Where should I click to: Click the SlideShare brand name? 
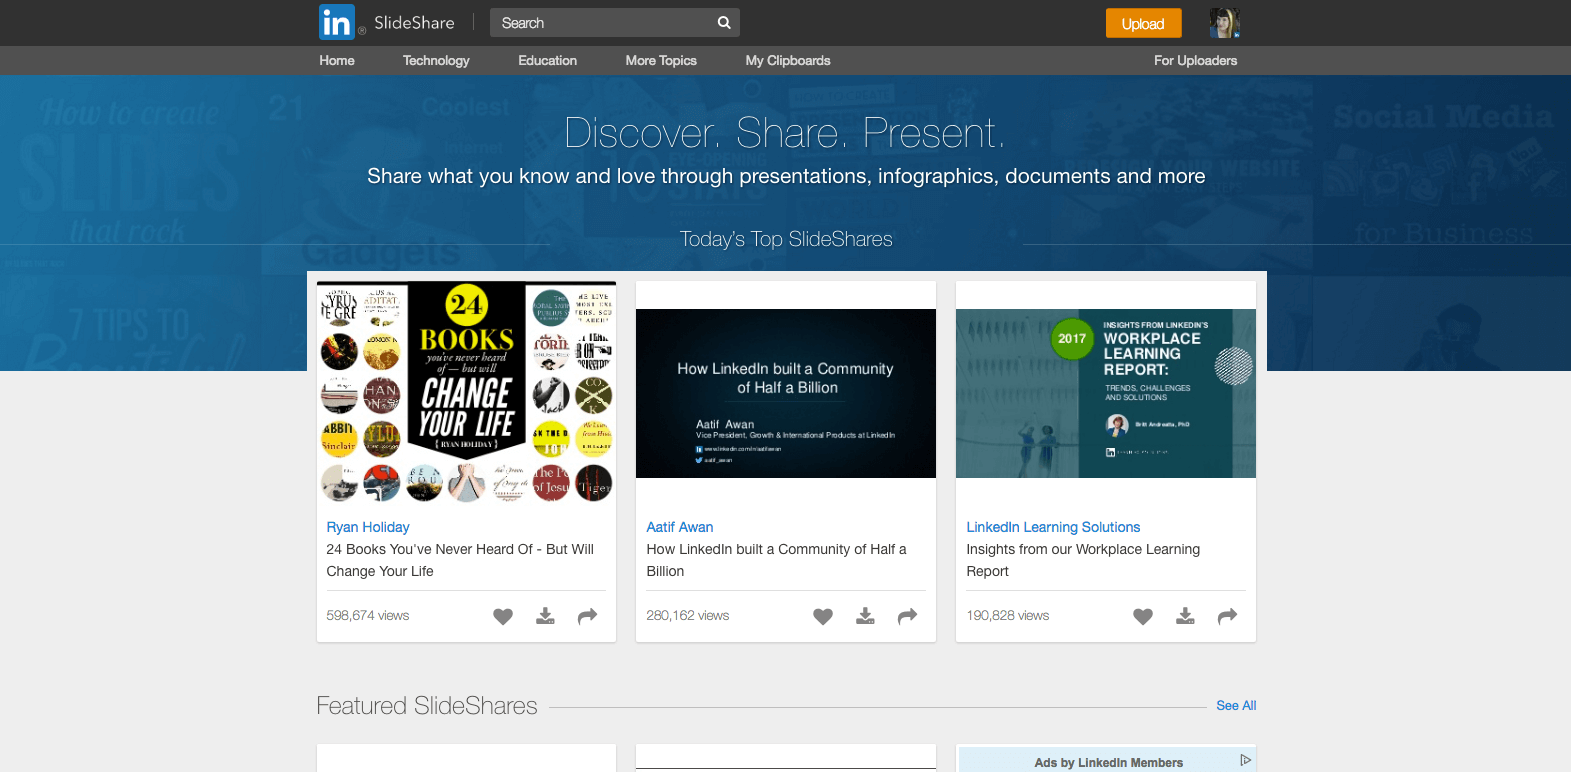pos(414,23)
